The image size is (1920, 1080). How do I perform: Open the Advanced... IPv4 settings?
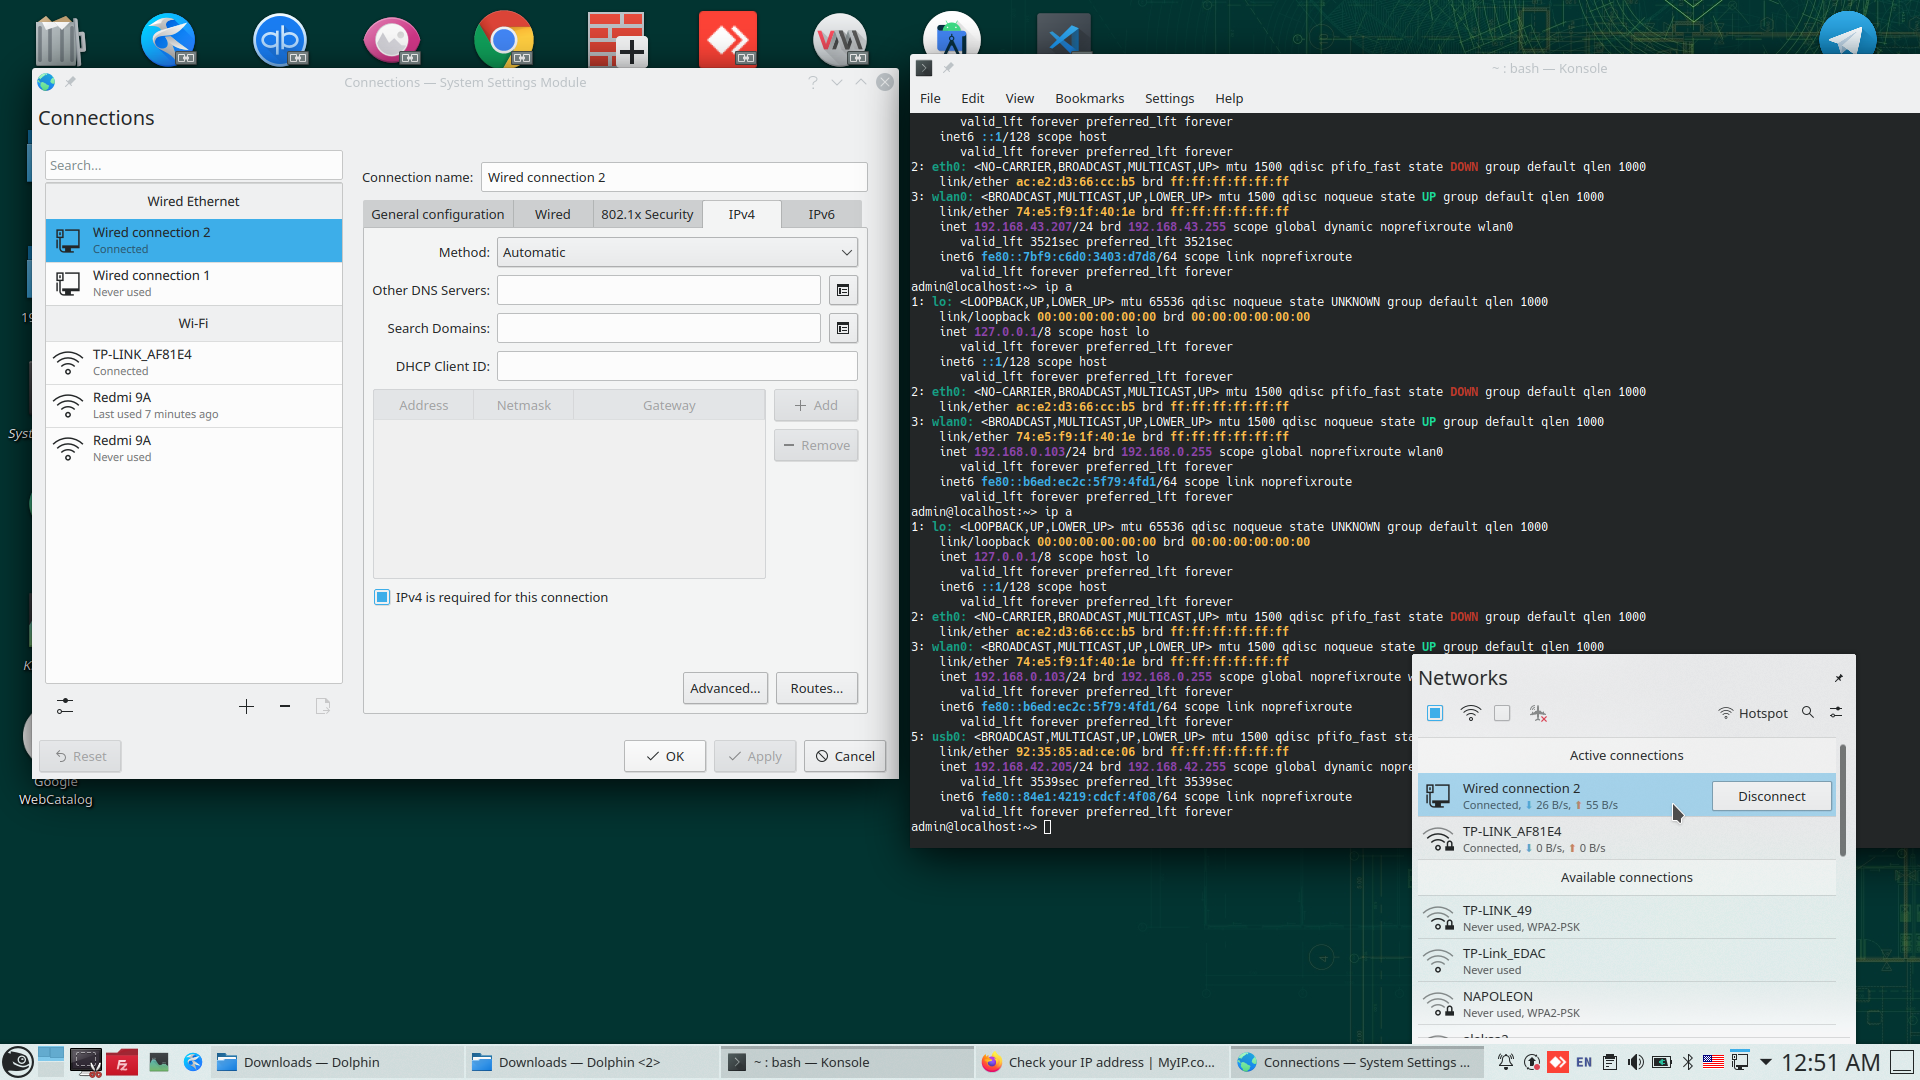pyautogui.click(x=725, y=688)
